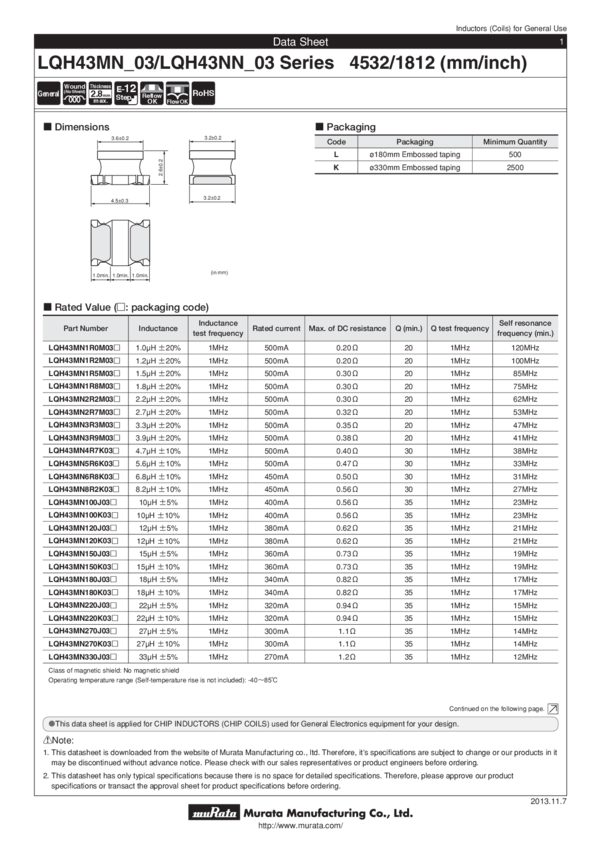Click packaging code K
The height and width of the screenshot is (850, 601).
coord(336,168)
